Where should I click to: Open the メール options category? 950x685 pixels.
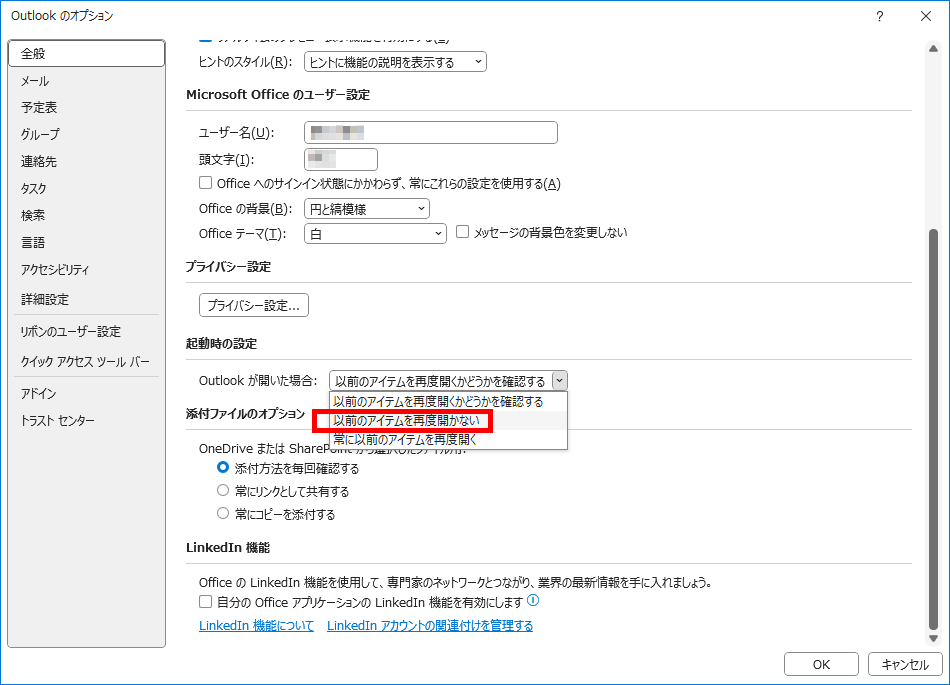tap(87, 81)
